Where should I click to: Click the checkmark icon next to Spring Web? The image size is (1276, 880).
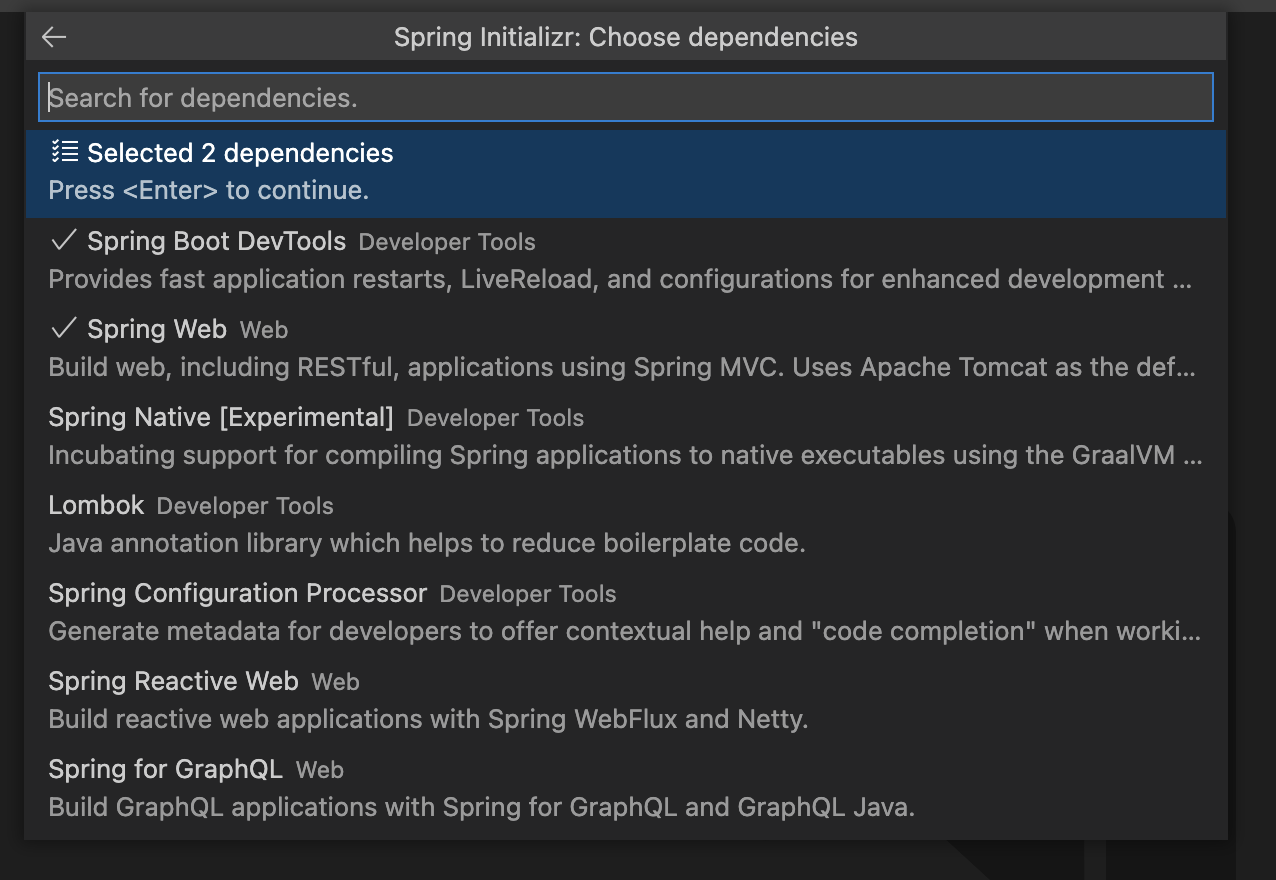tap(64, 329)
